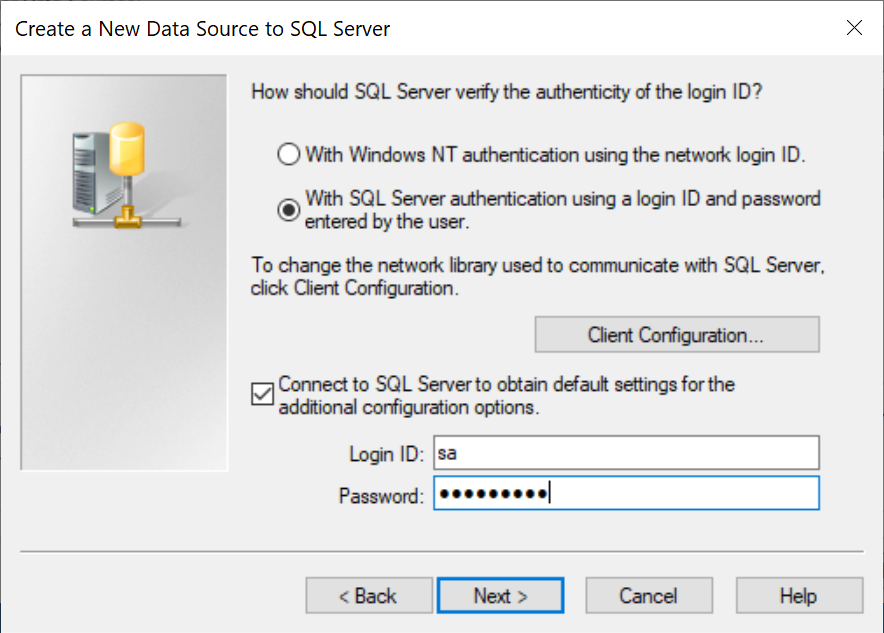Click the network library instruction text
The image size is (884, 633).
click(x=538, y=277)
